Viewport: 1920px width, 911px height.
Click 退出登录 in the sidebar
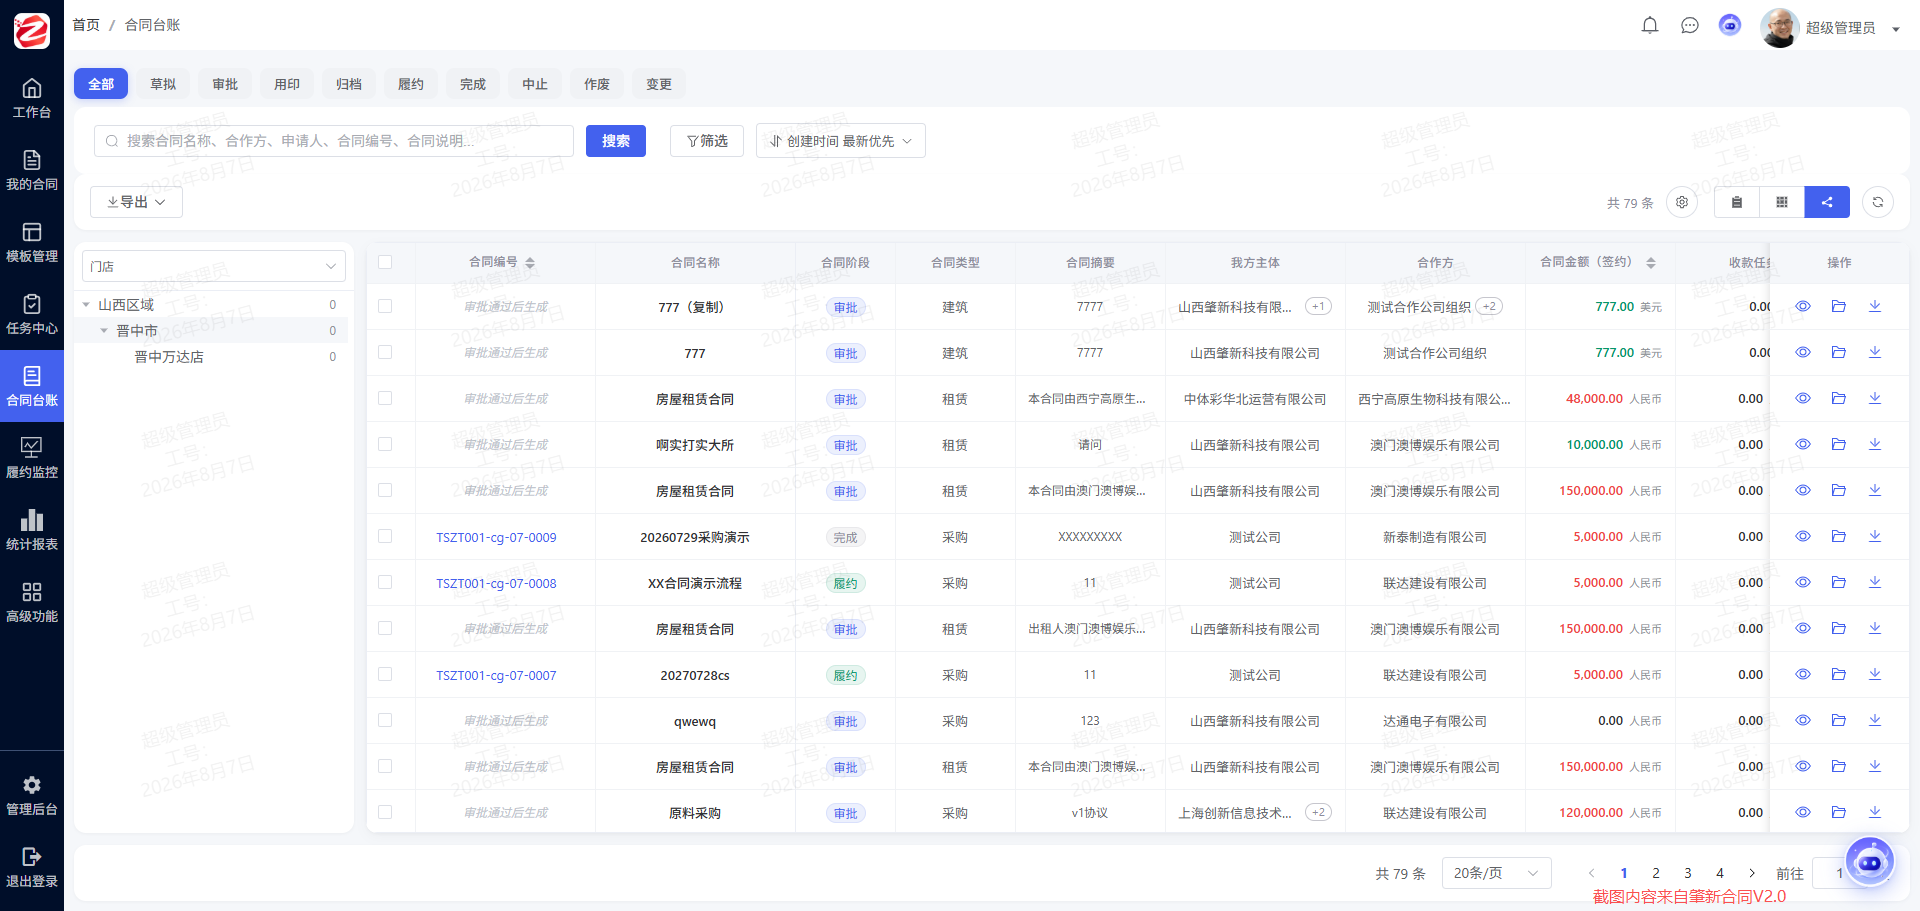32,867
